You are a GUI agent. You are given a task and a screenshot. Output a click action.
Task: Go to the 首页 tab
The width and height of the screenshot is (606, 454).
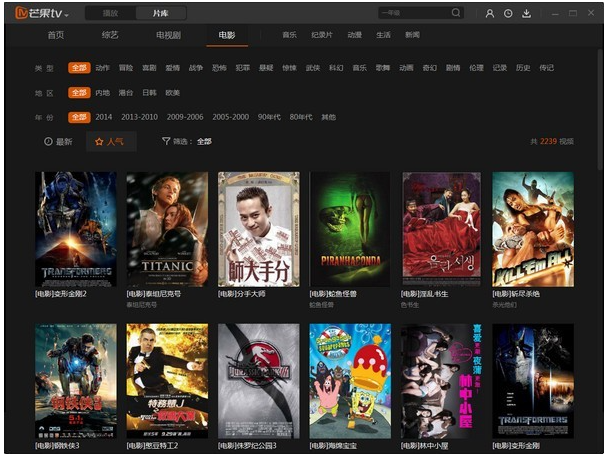pos(56,35)
